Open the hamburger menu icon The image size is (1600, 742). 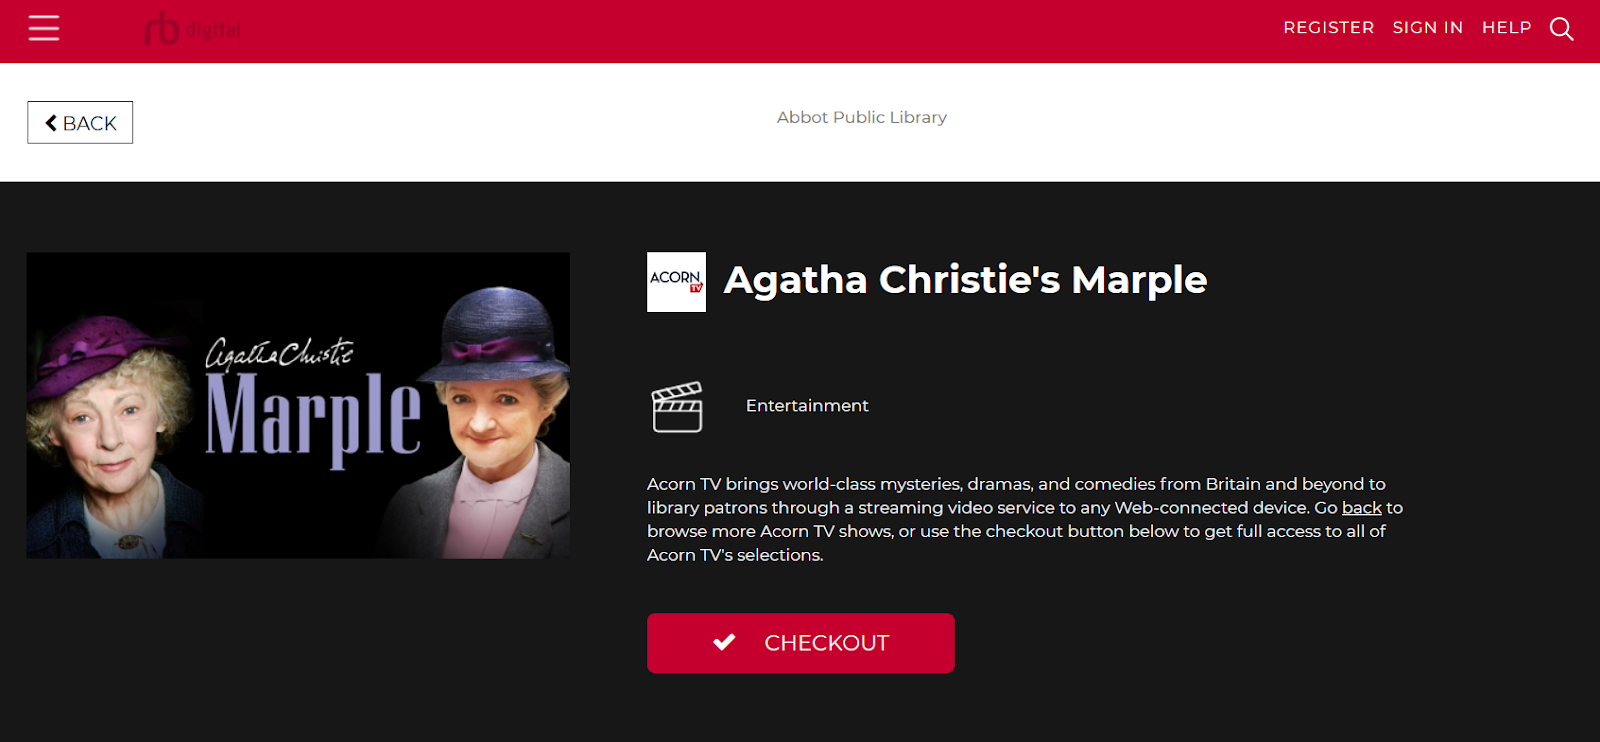click(44, 28)
